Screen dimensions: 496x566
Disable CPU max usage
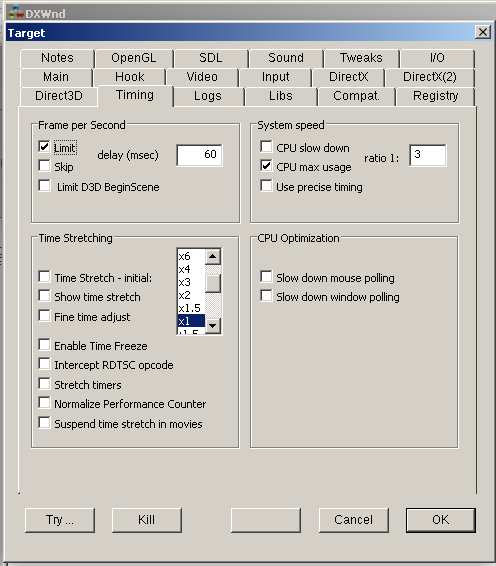click(x=266, y=166)
